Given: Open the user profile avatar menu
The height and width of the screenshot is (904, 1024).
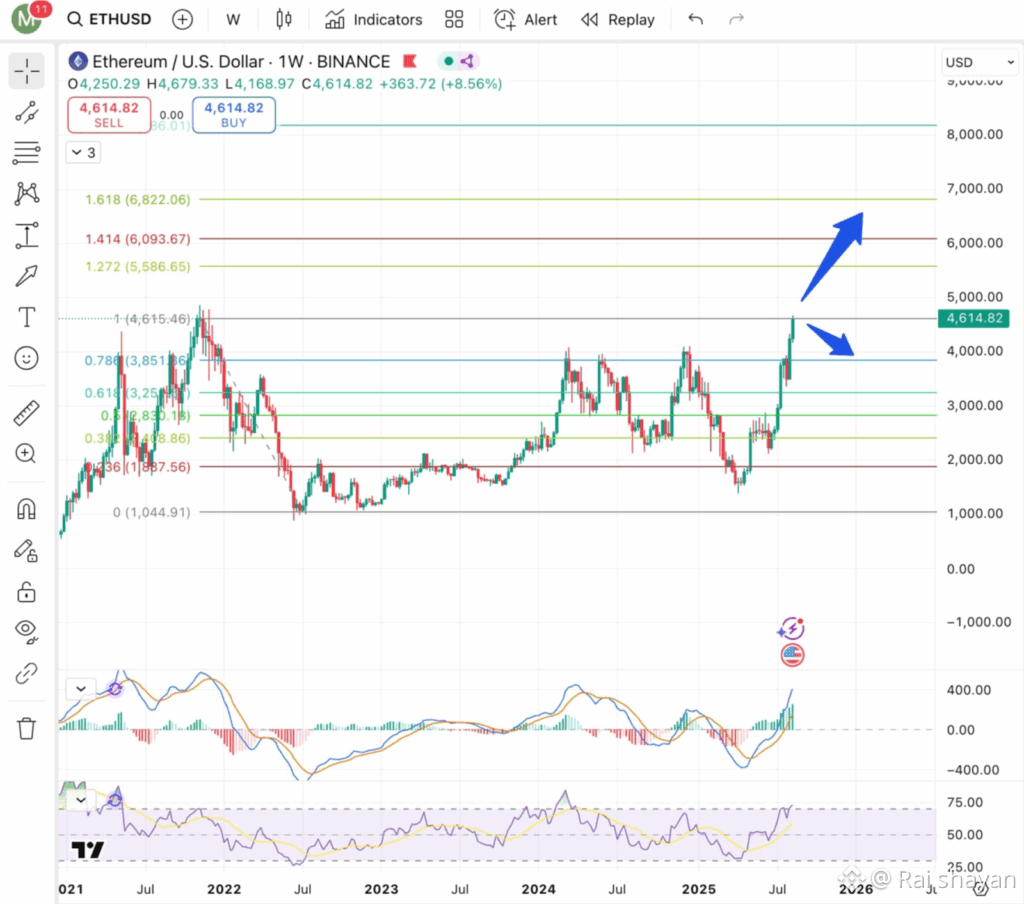Looking at the screenshot, I should tap(27, 18).
